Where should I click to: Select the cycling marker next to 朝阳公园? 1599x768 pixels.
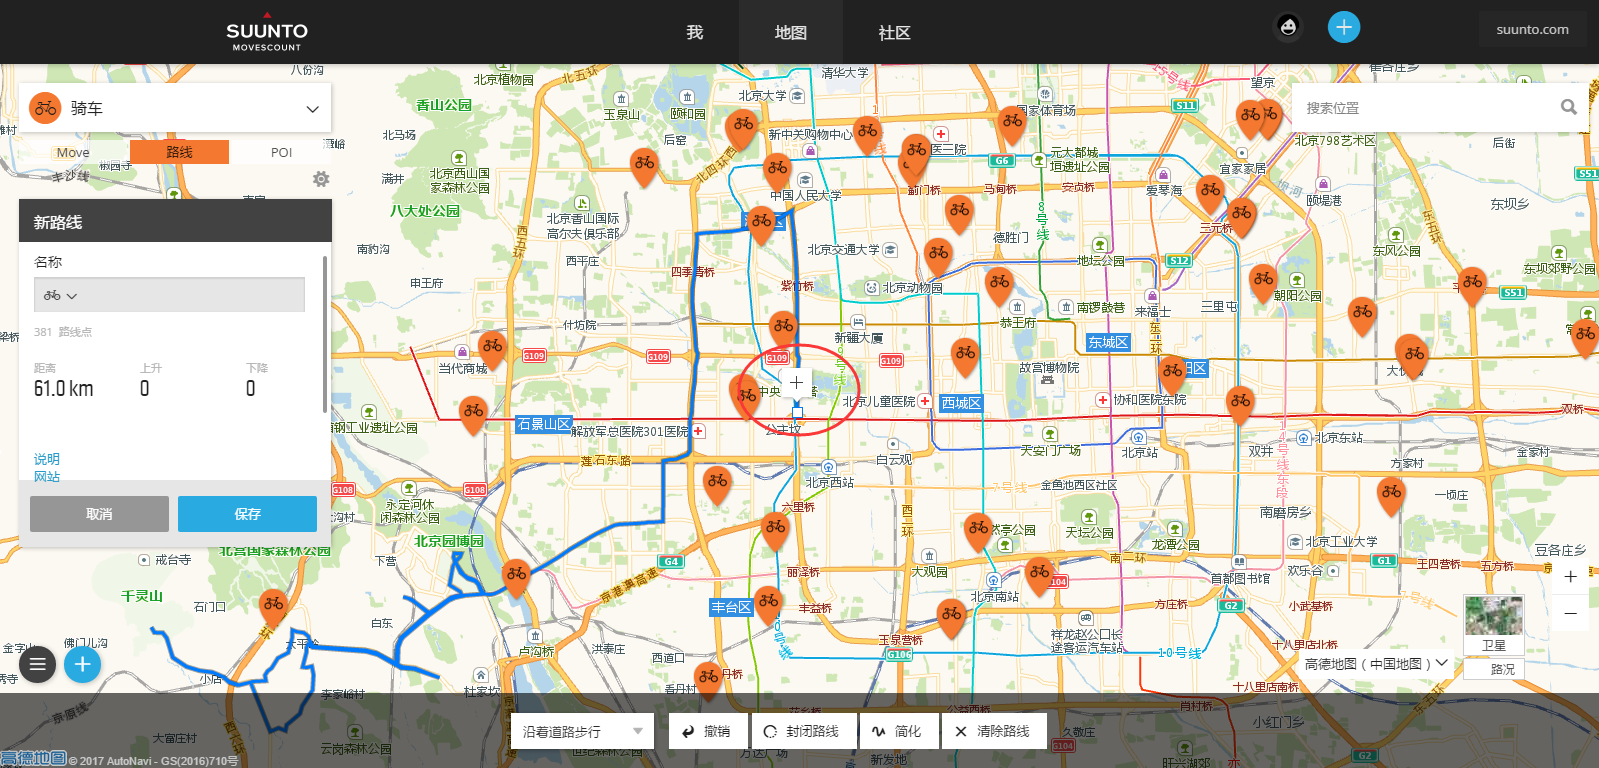[1264, 283]
